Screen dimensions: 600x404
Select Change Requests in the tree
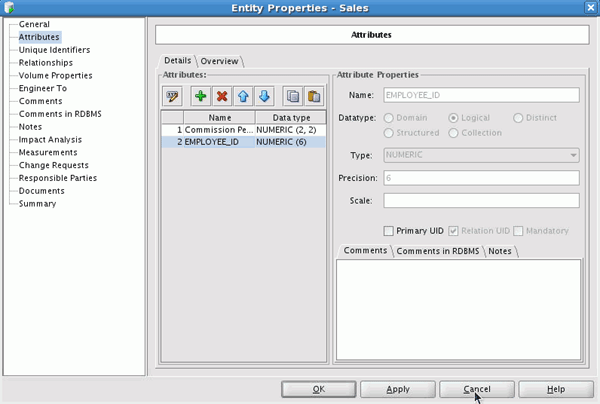pyautogui.click(x=54, y=165)
